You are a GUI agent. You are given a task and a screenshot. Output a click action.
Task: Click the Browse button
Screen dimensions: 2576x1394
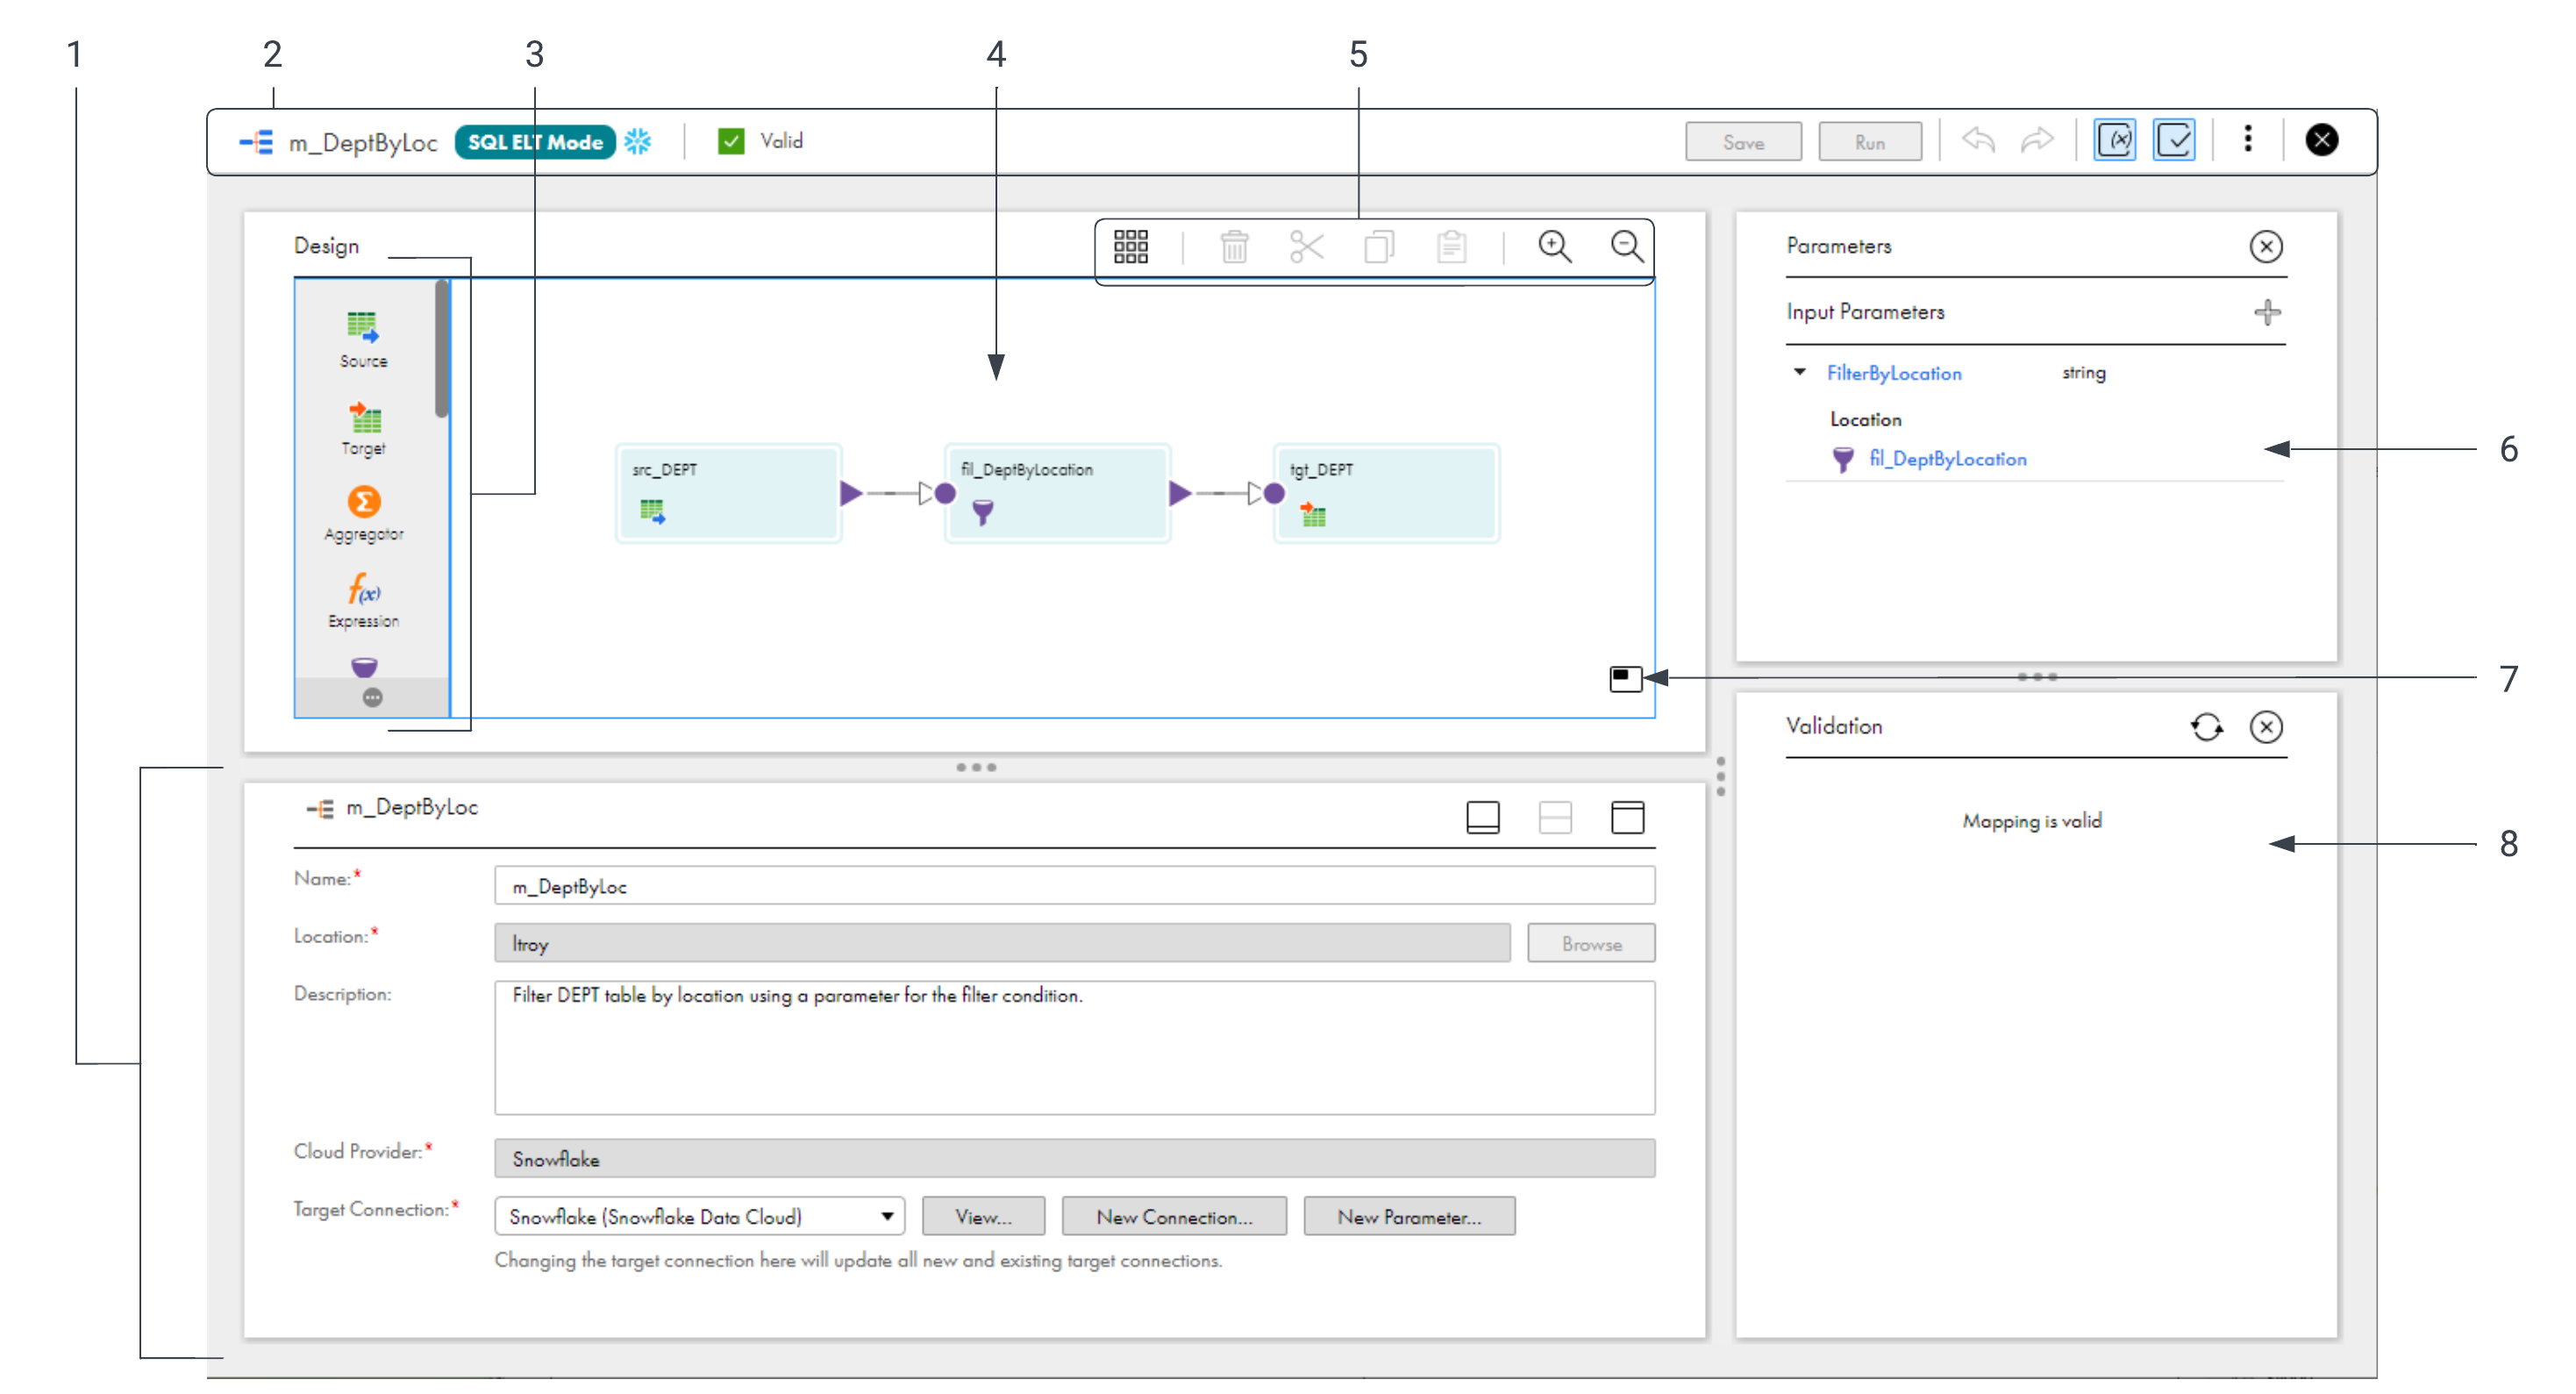pos(1591,943)
